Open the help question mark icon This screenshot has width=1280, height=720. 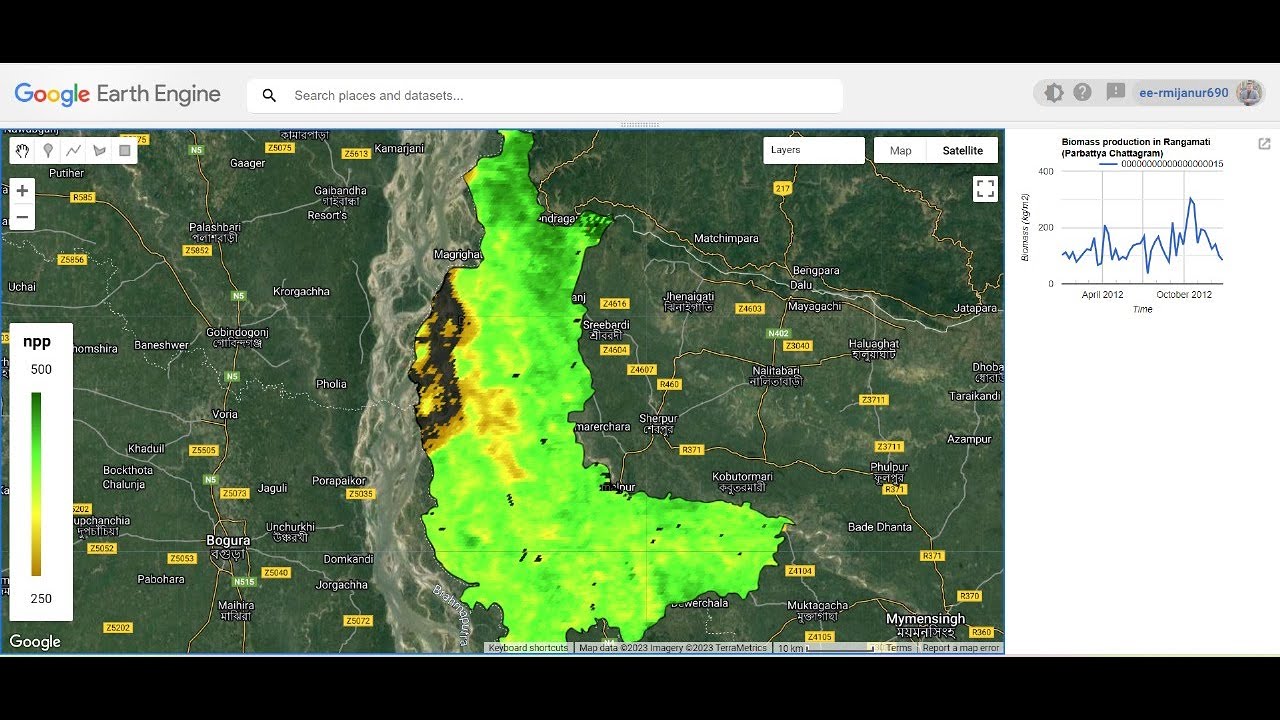click(1083, 93)
